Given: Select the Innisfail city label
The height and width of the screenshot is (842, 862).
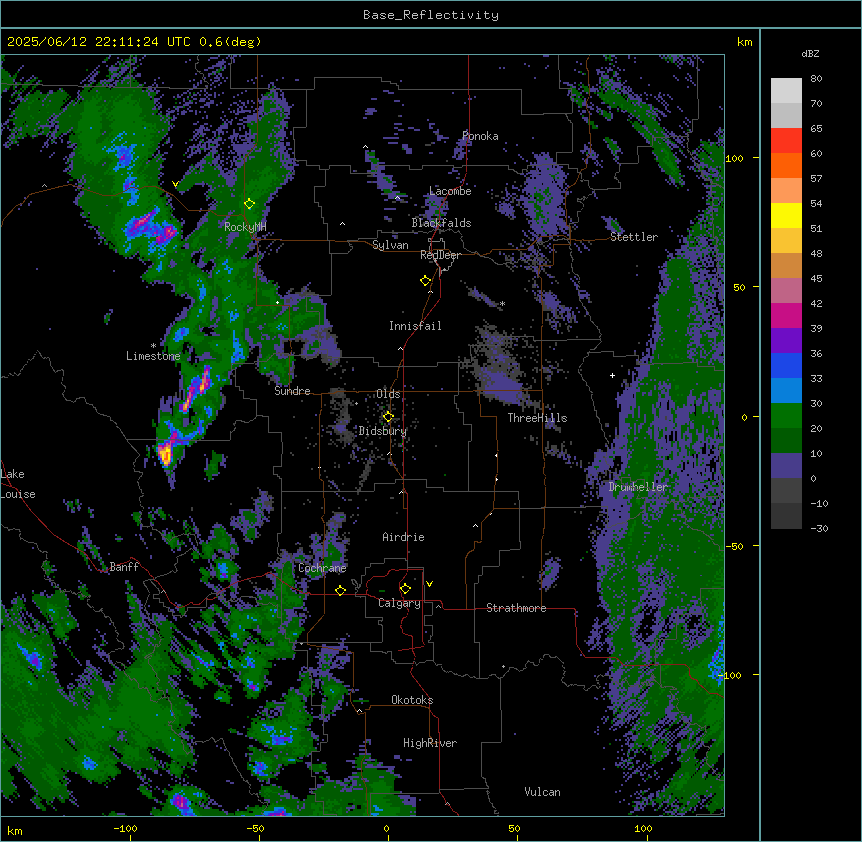Looking at the screenshot, I should point(415,326).
